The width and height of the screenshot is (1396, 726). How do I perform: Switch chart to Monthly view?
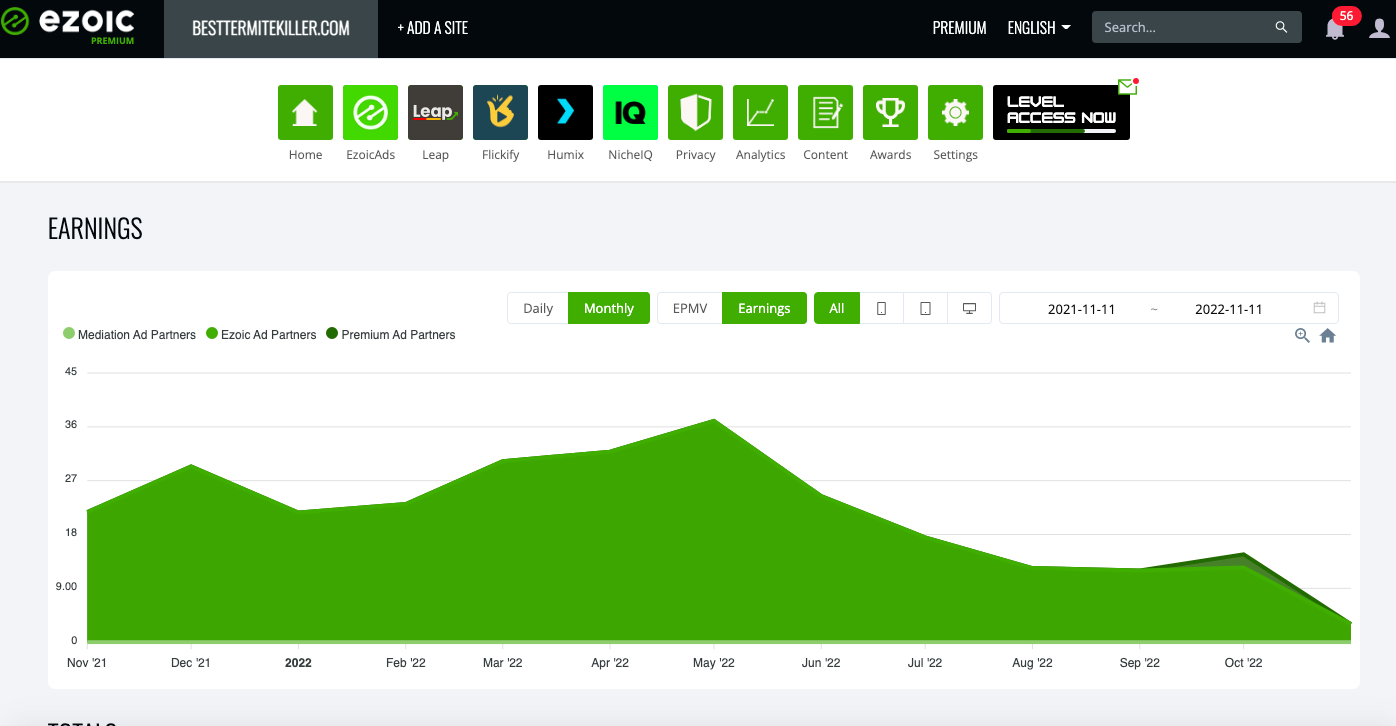pos(609,308)
